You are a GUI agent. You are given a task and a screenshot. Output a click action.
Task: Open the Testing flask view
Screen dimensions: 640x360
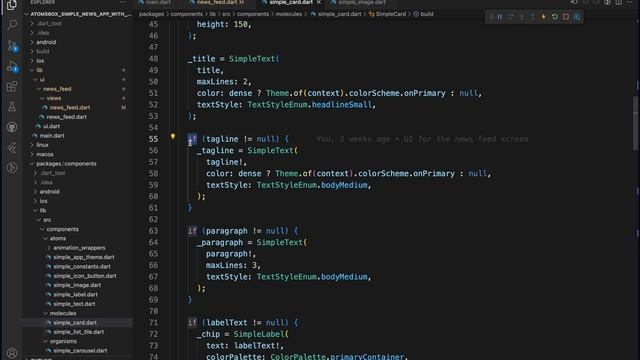12,107
